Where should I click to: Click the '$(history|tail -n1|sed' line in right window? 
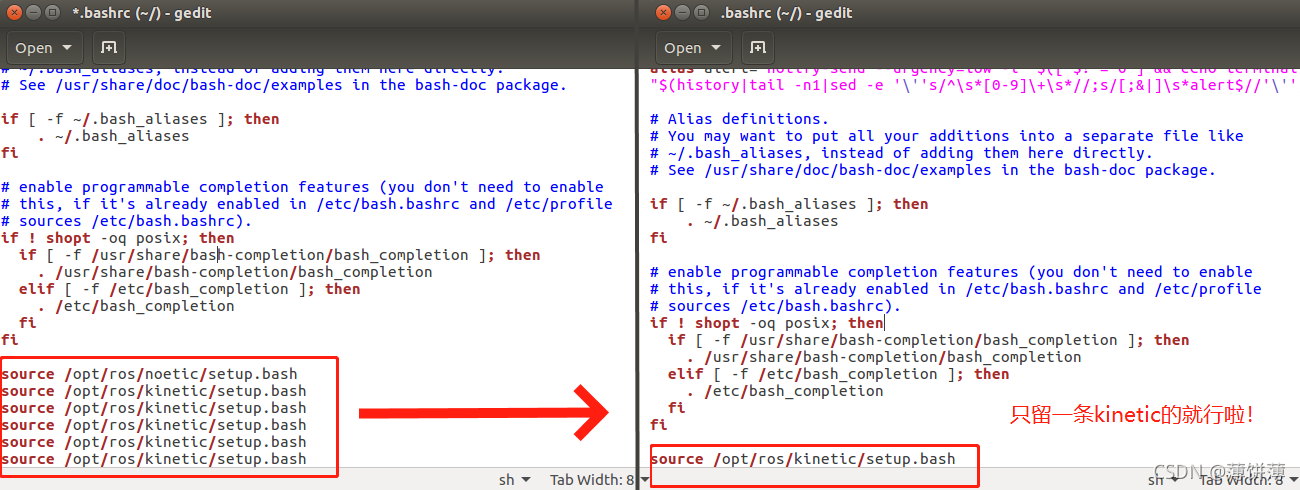(x=974, y=85)
